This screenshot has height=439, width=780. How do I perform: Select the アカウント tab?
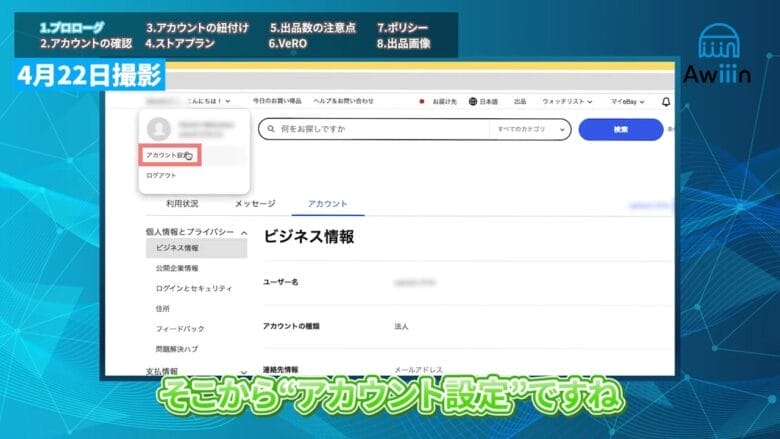(x=326, y=204)
